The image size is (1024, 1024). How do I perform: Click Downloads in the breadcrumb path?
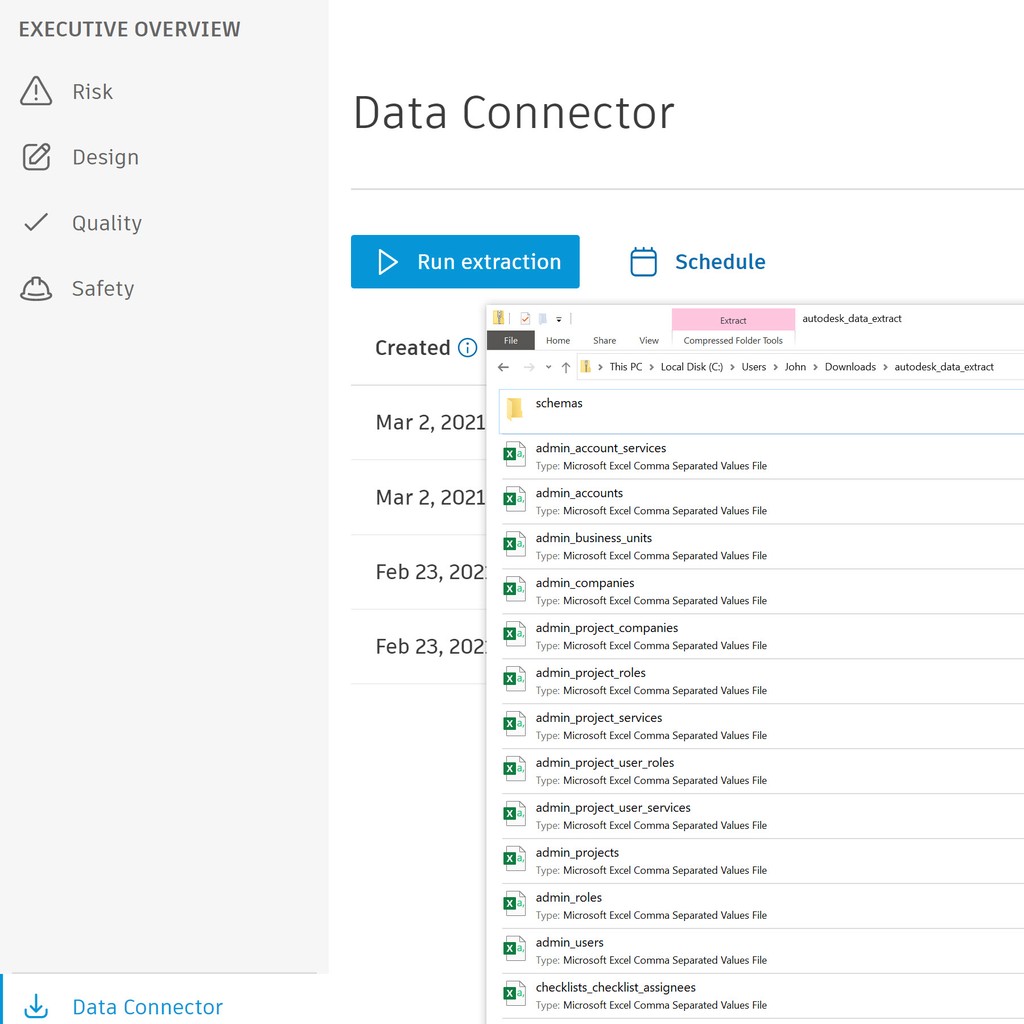point(850,366)
